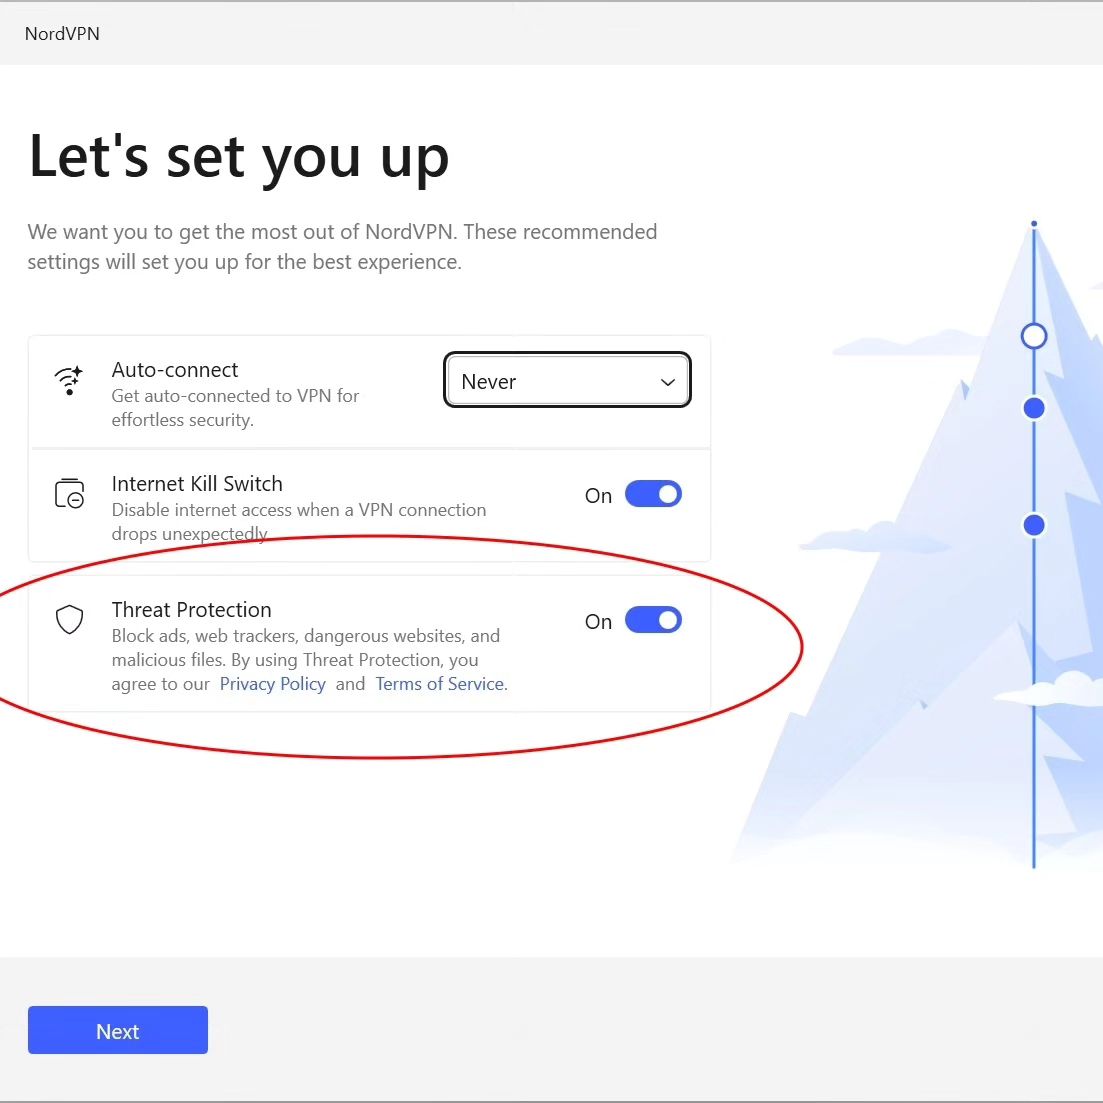Open the Auto-connect "Never" dropdown

(x=567, y=381)
